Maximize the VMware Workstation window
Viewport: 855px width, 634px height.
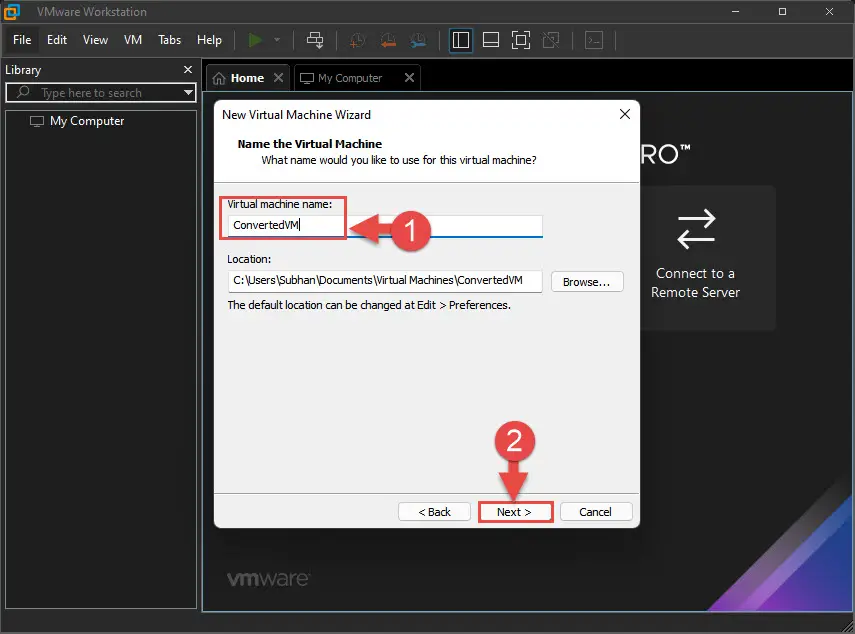coord(782,11)
